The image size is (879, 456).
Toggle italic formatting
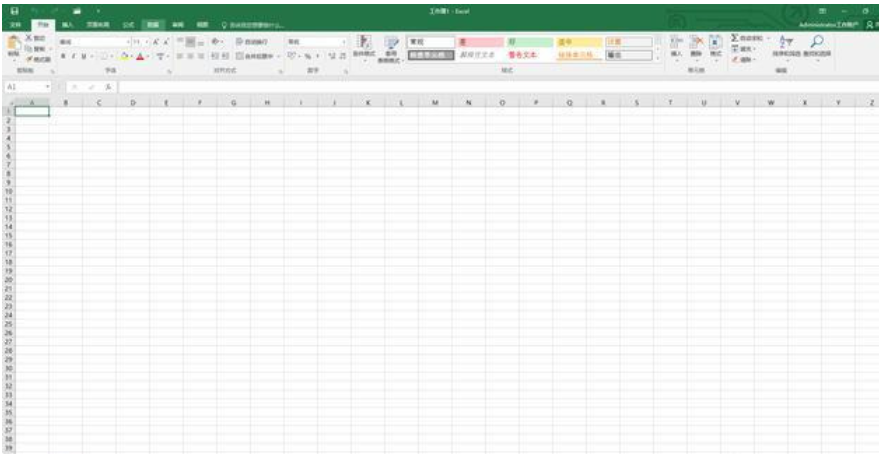pyautogui.click(x=73, y=56)
